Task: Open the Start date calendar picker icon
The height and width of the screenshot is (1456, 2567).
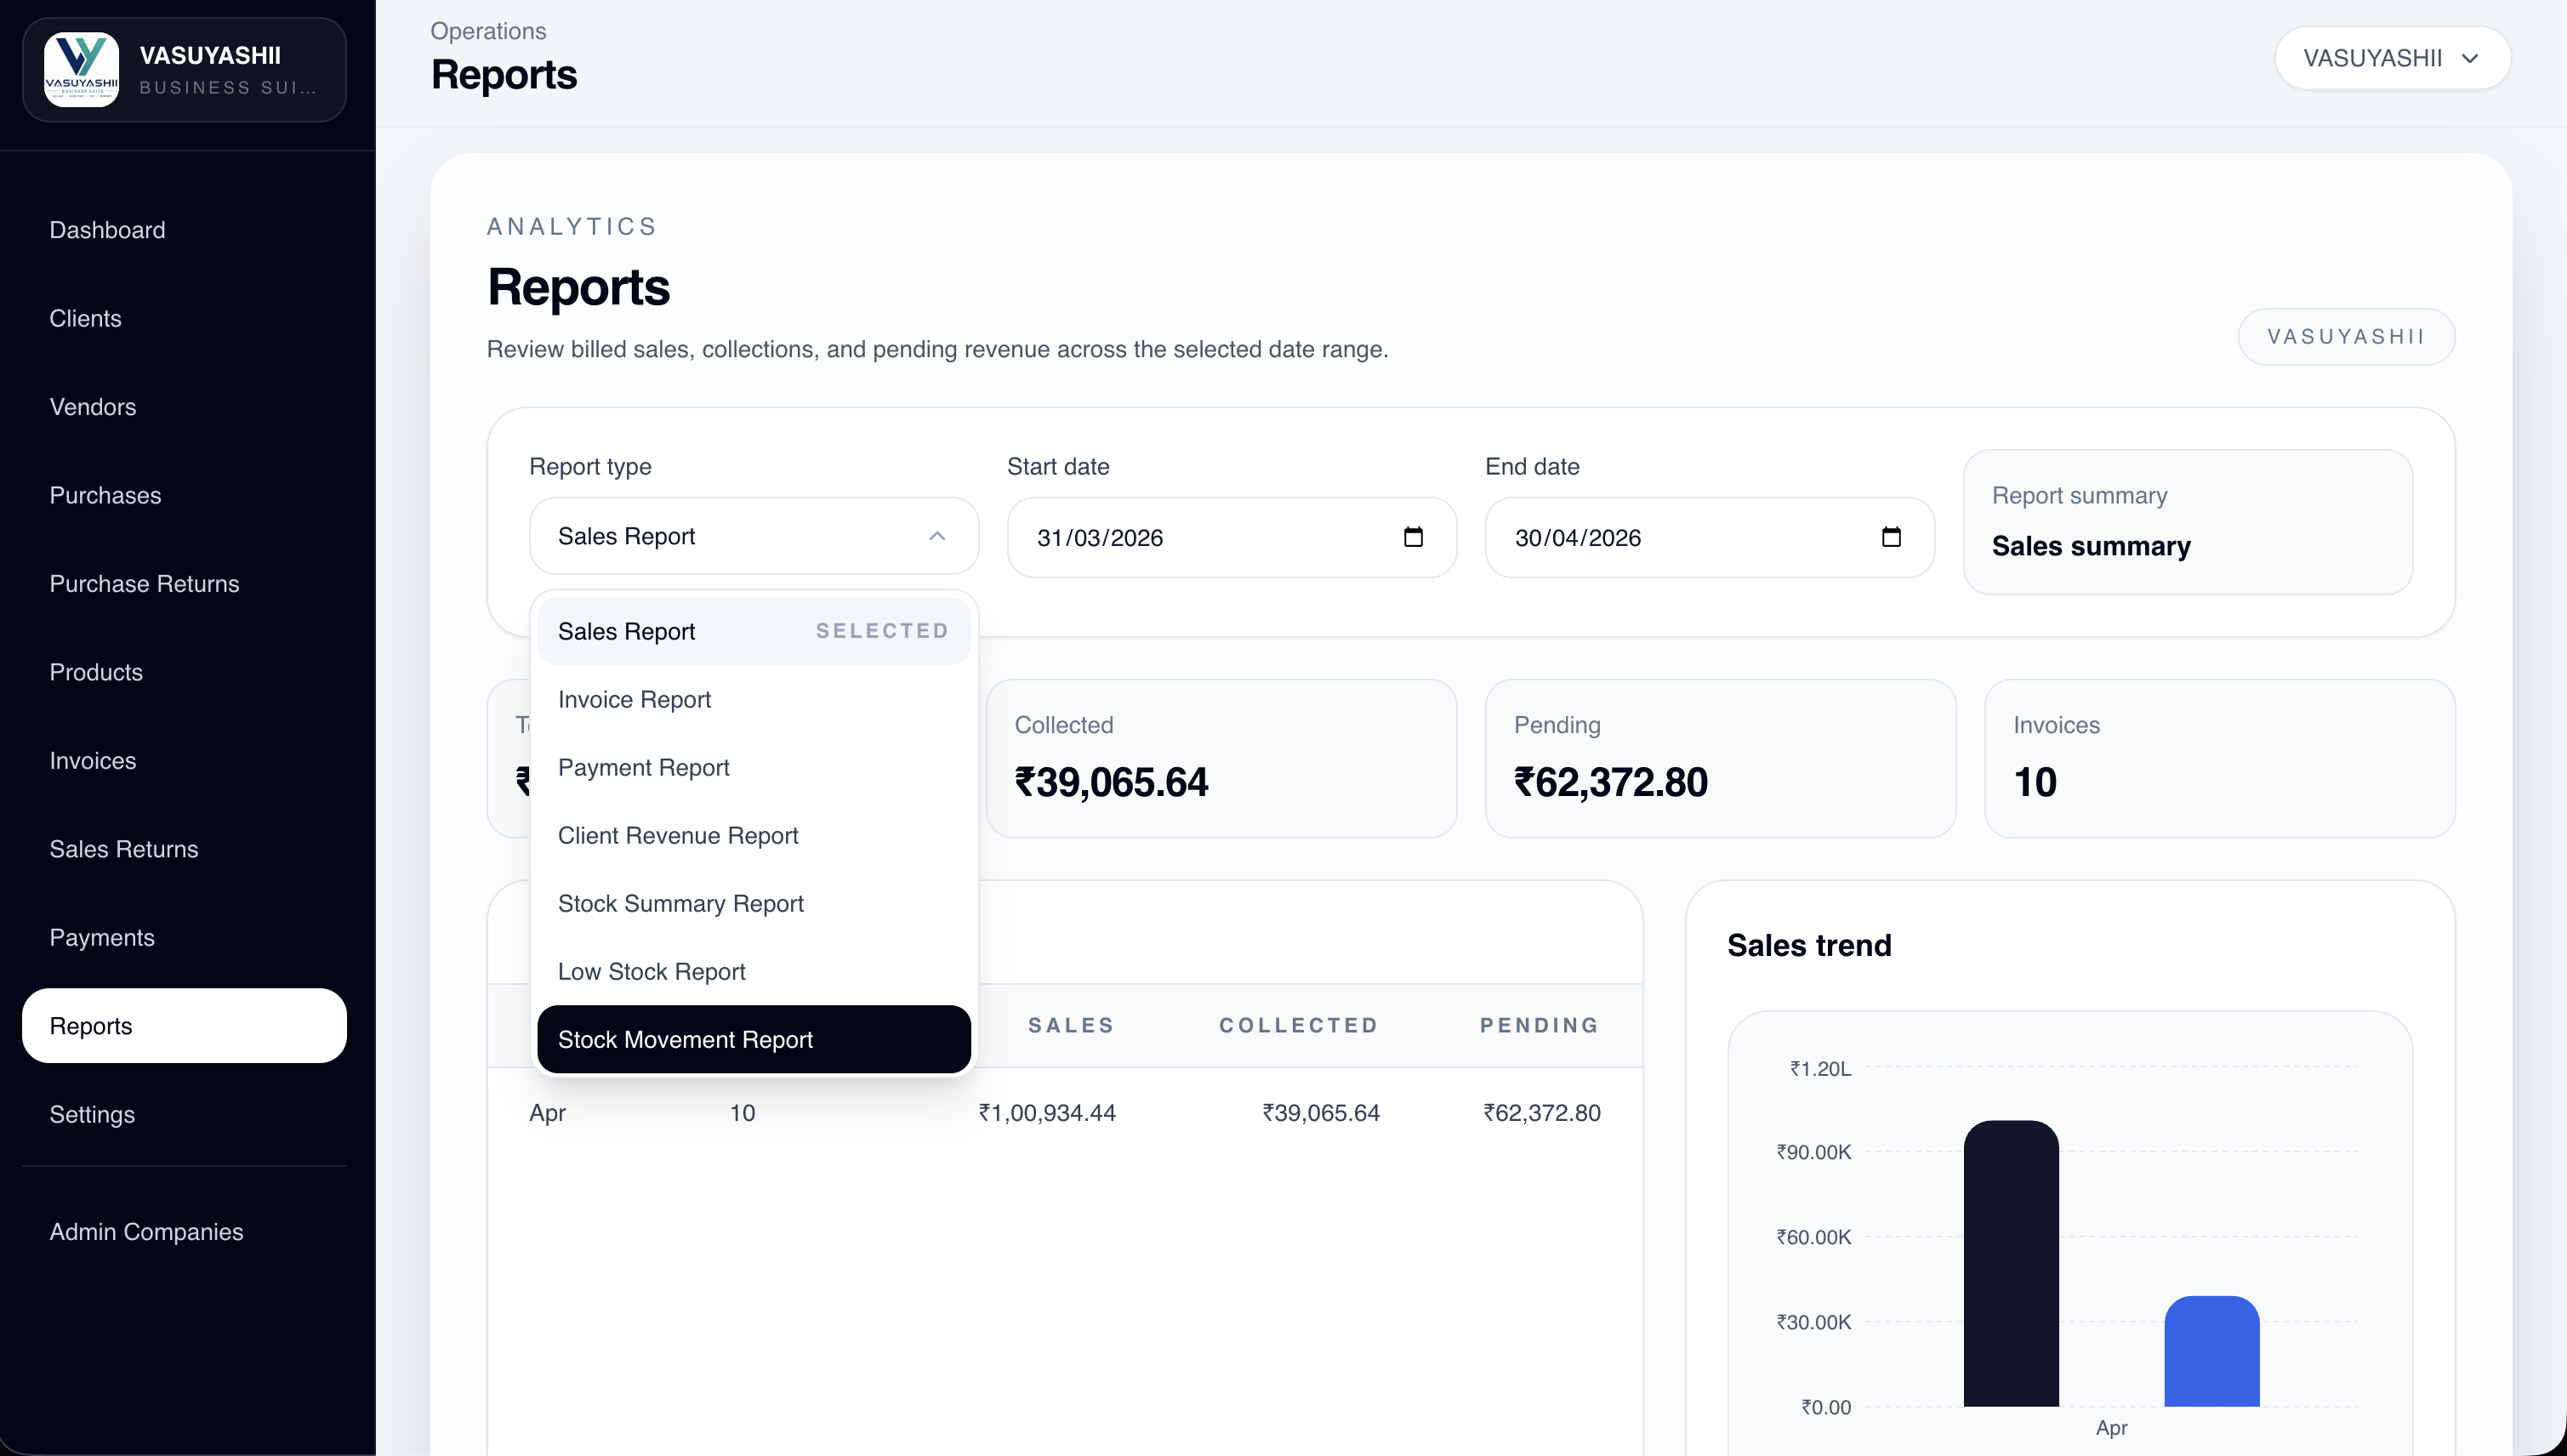Action: pos(1412,537)
